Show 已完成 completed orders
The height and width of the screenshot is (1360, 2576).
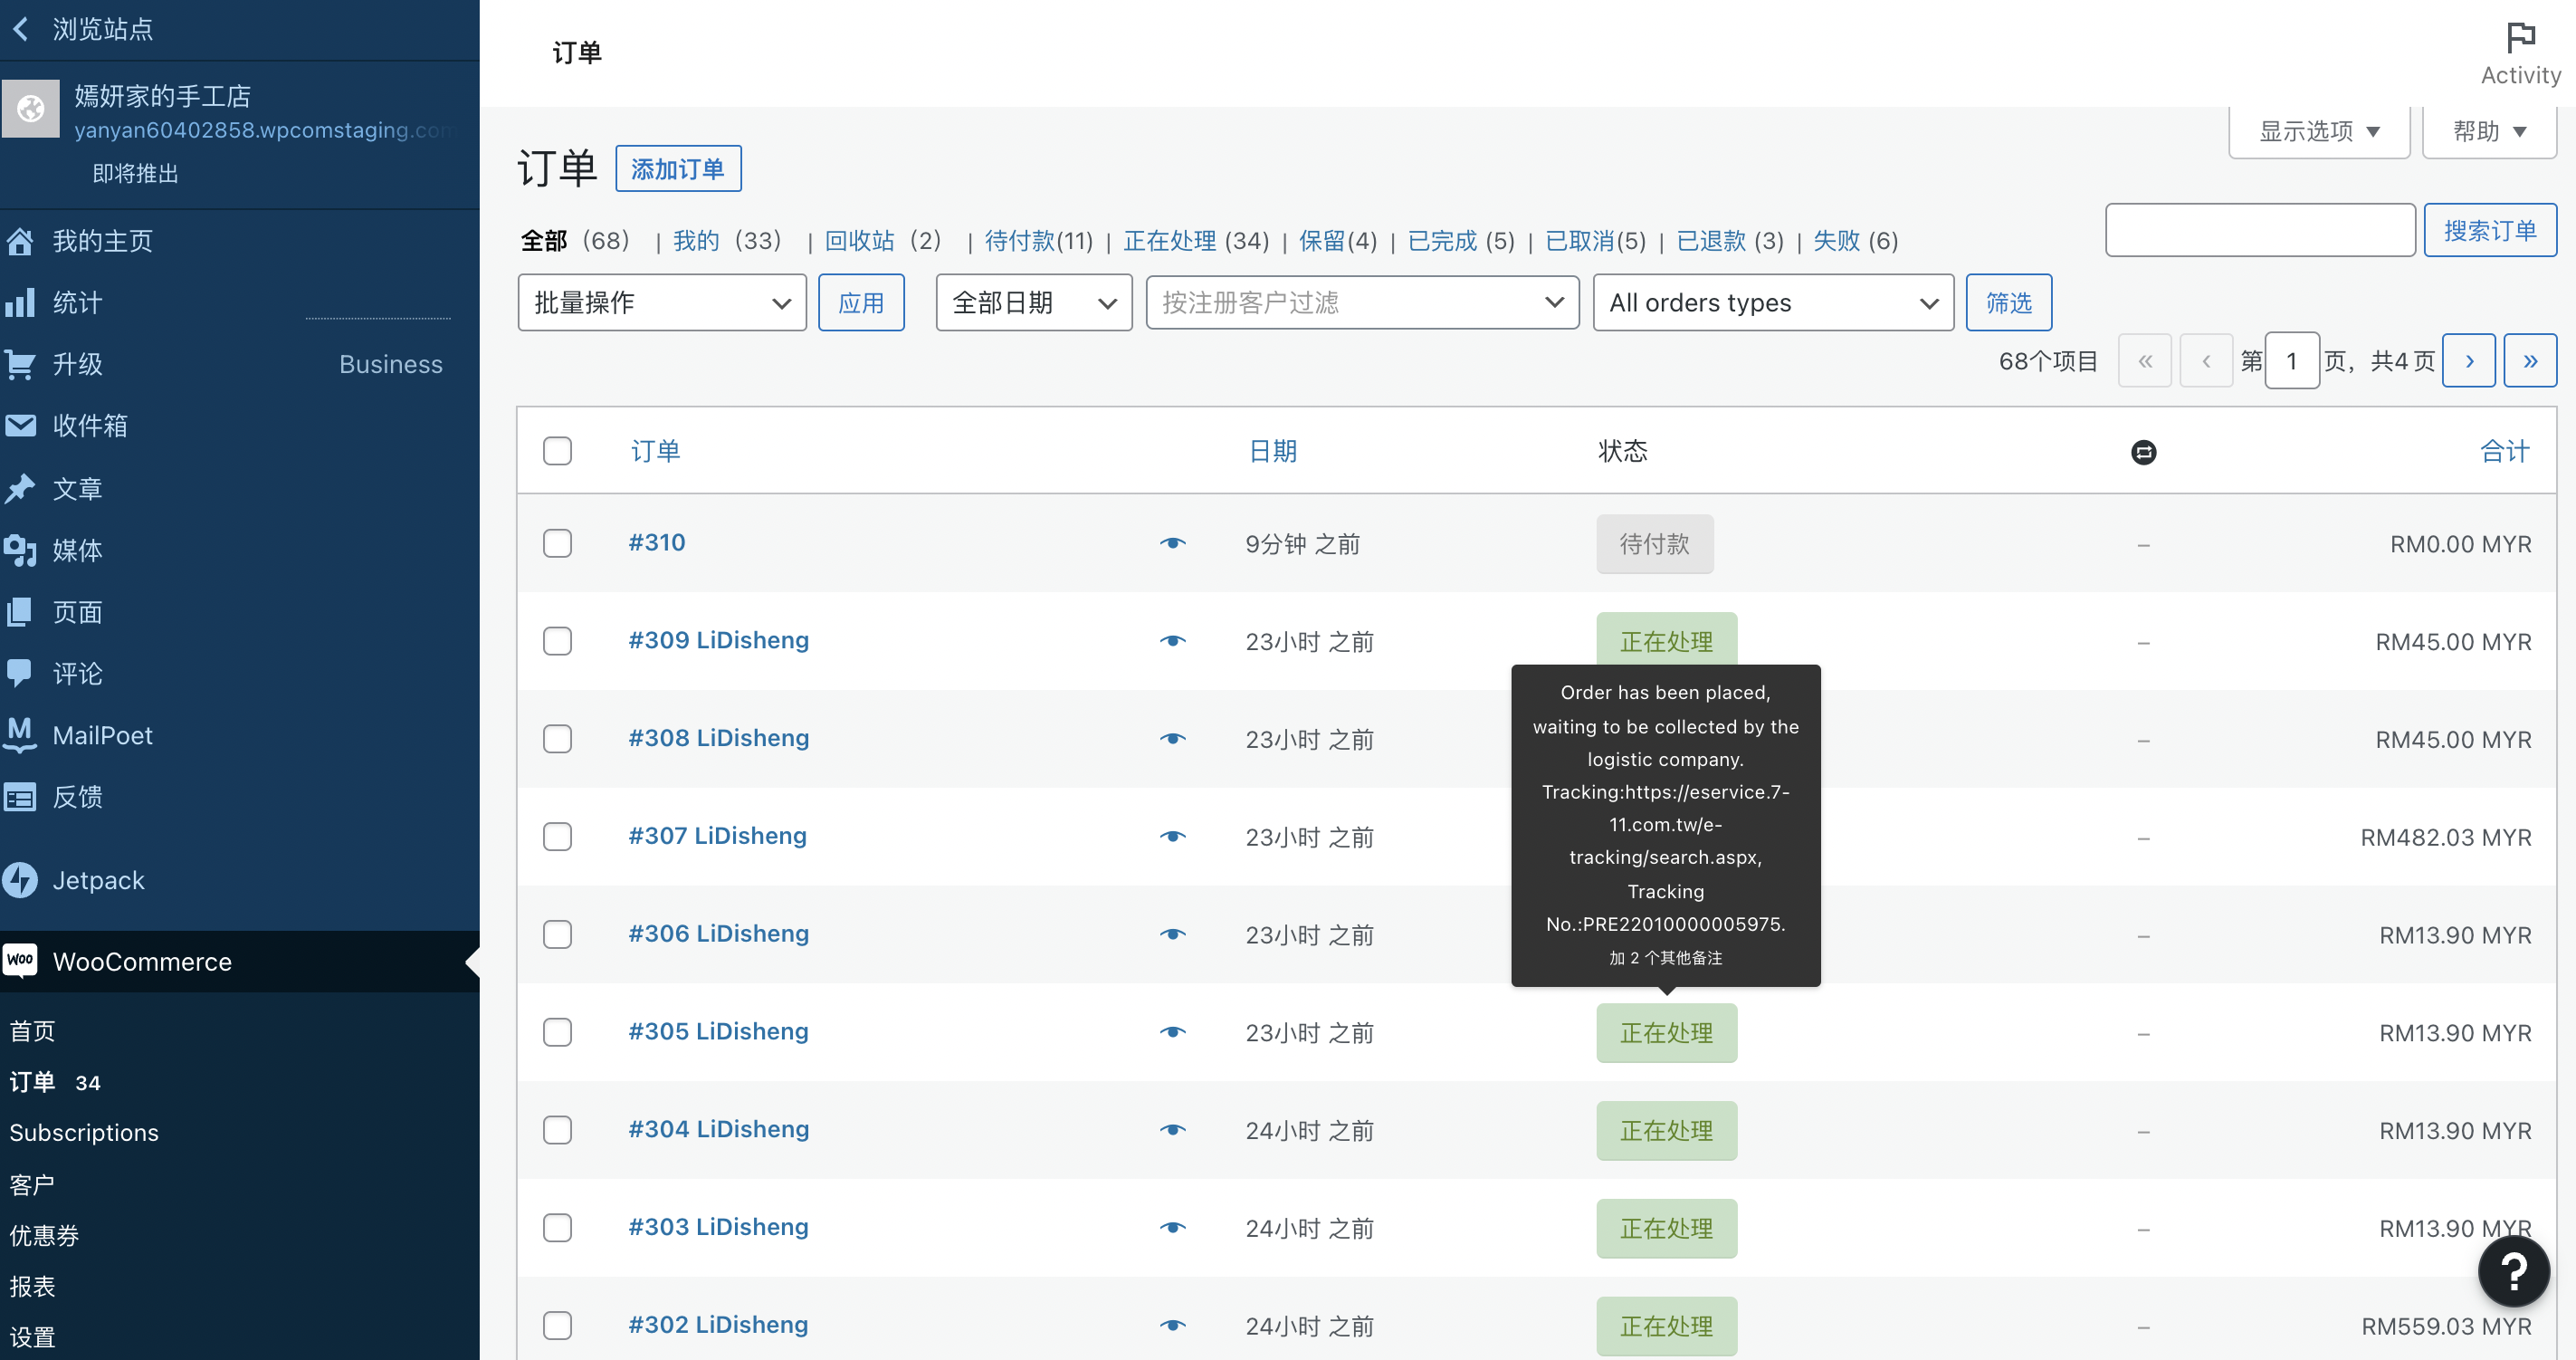click(1442, 241)
